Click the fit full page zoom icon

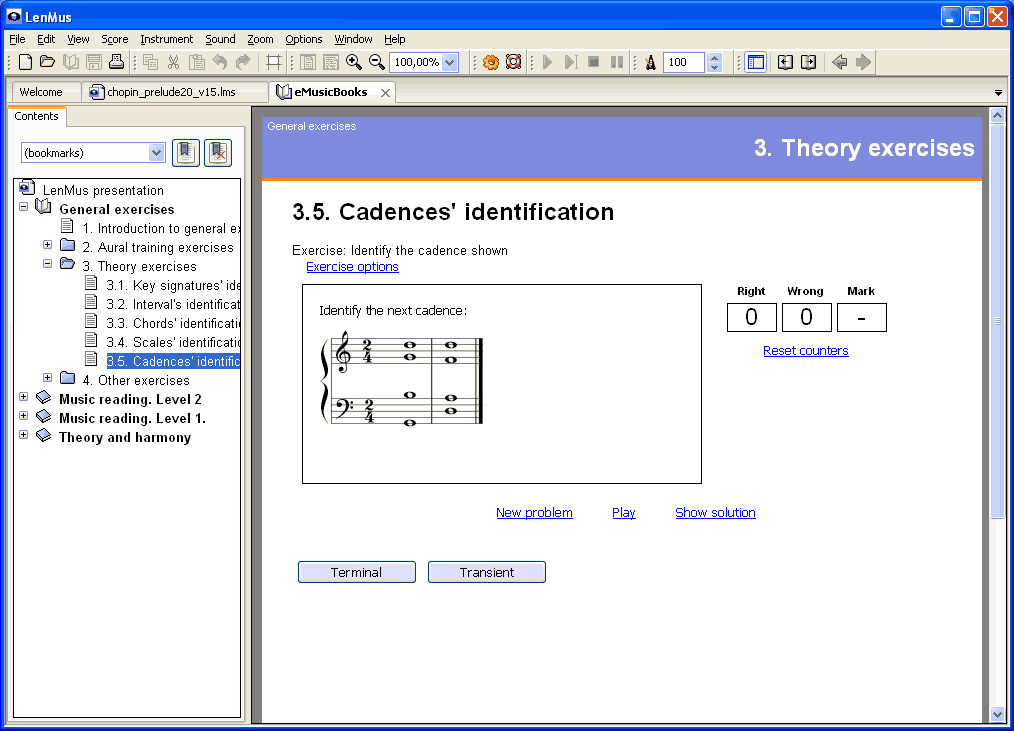[x=308, y=62]
